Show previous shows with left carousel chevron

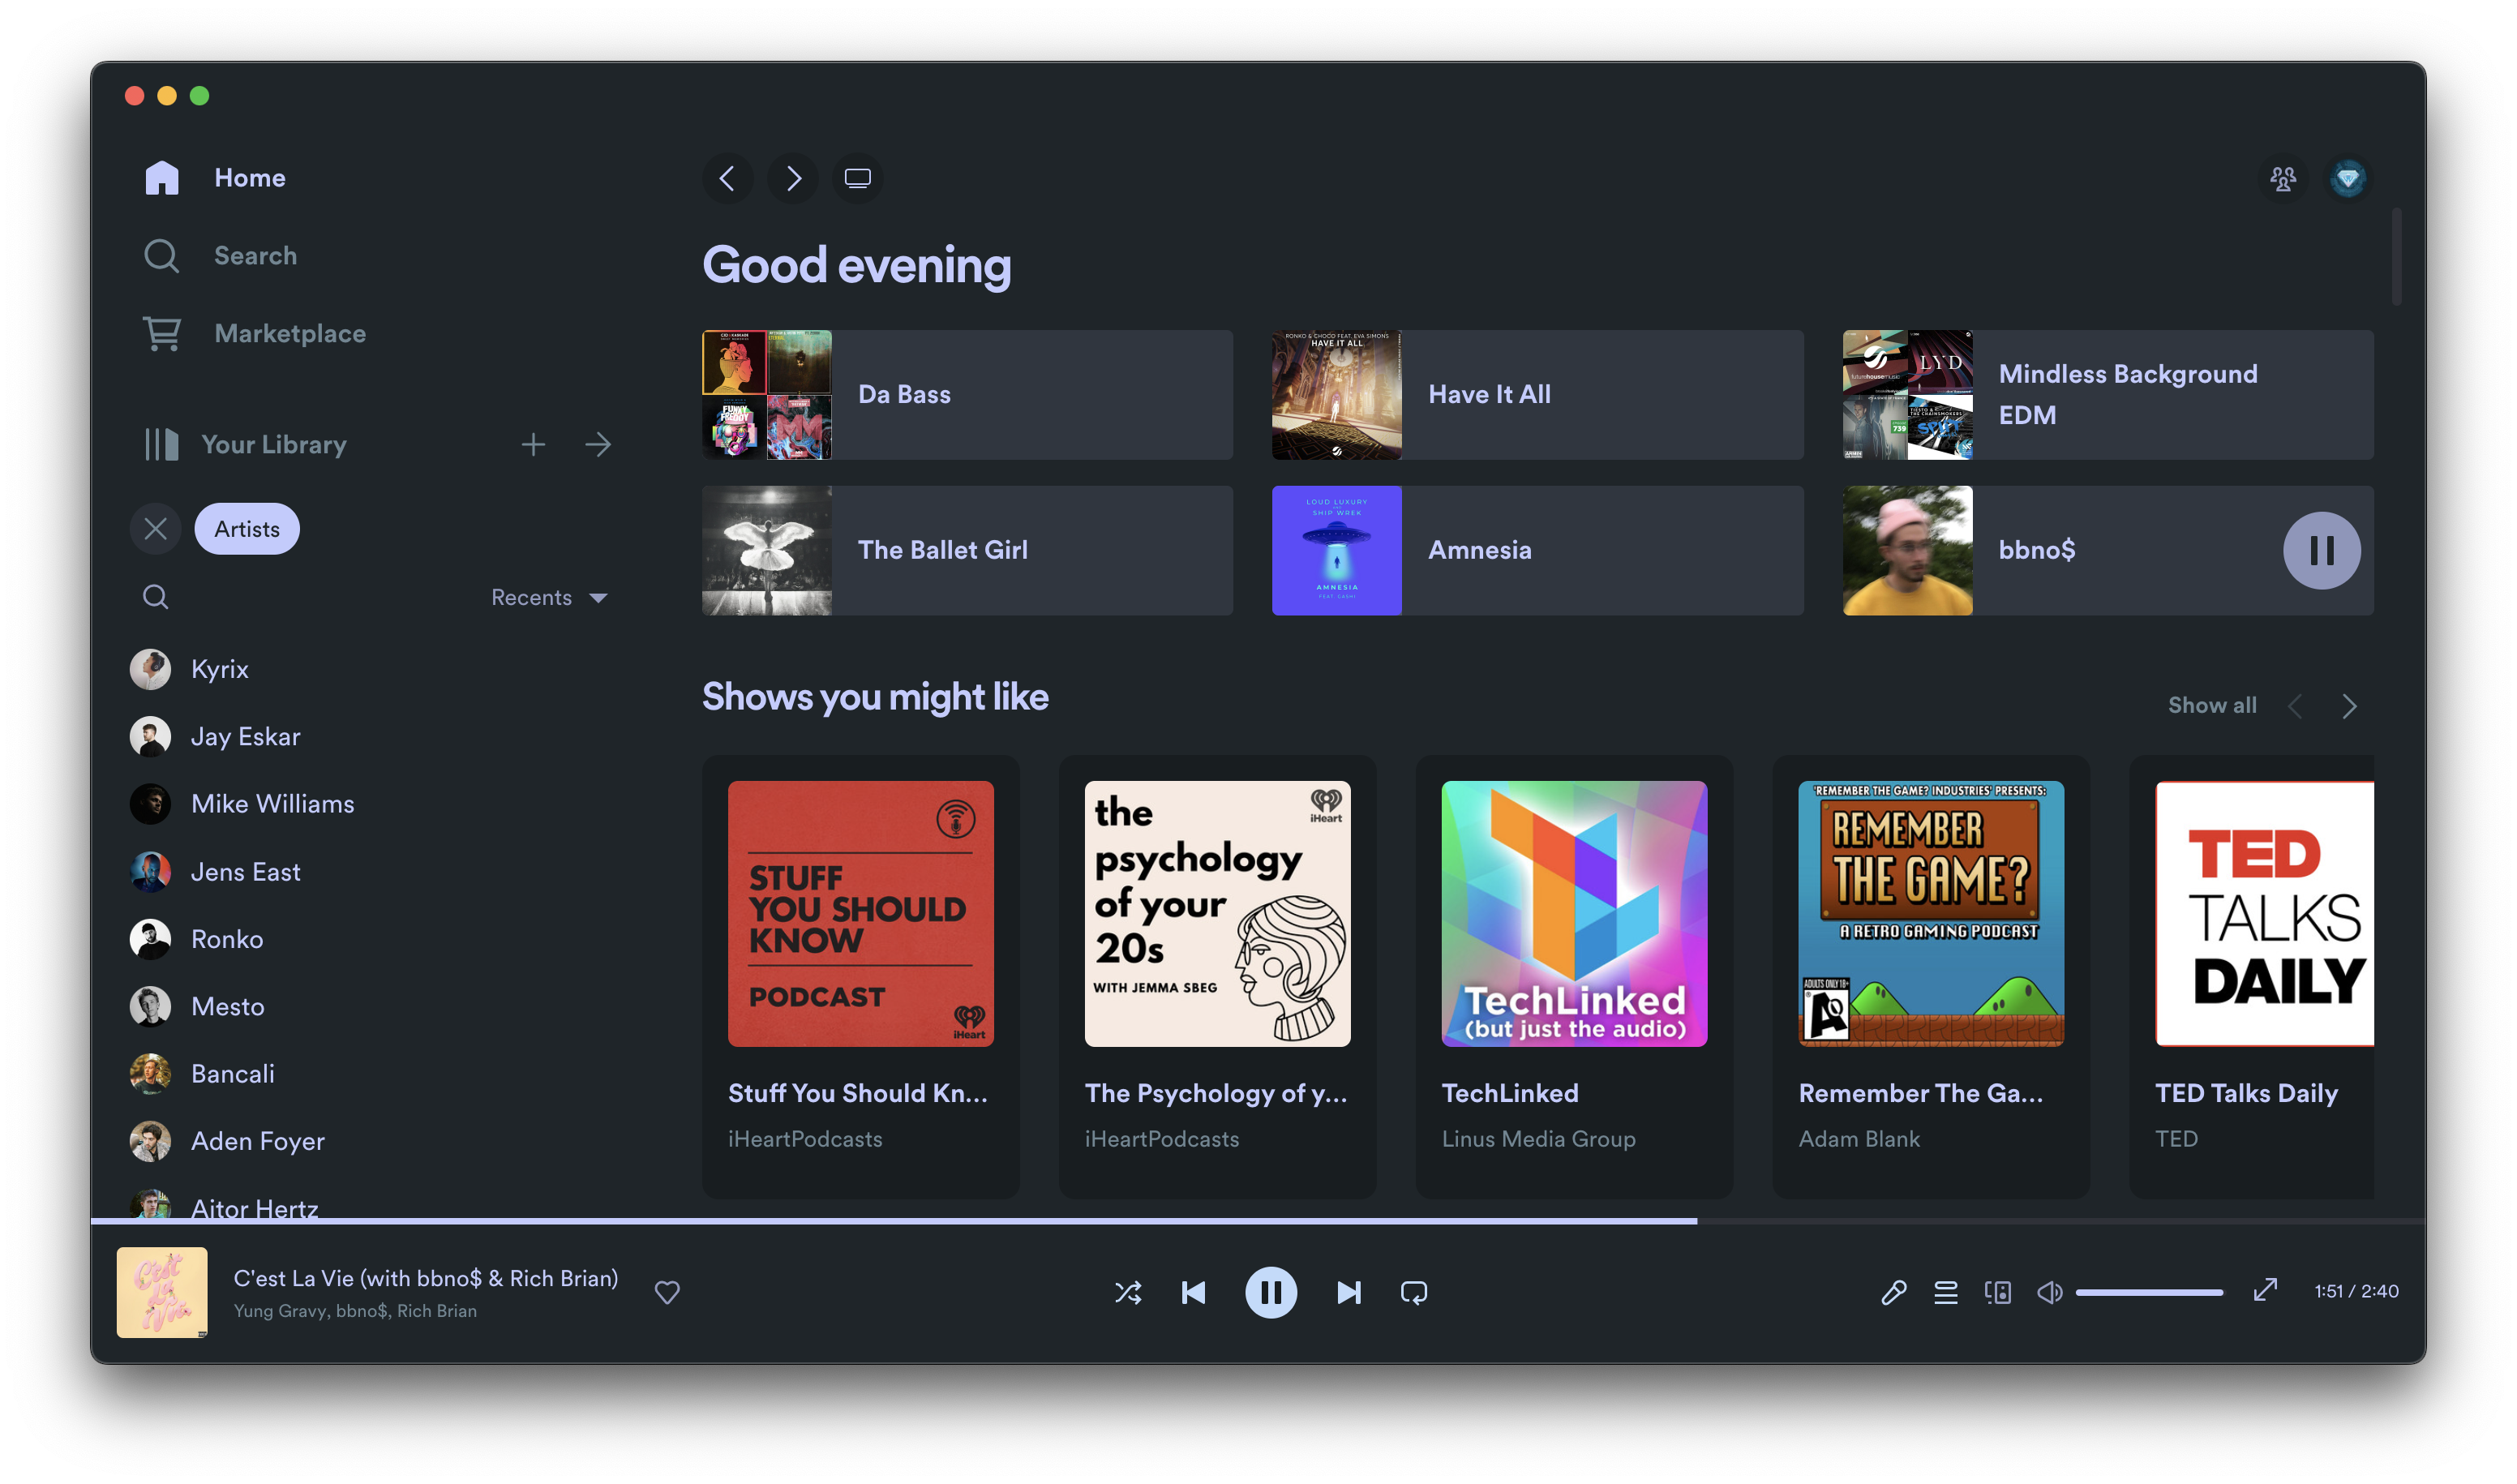tap(2295, 706)
